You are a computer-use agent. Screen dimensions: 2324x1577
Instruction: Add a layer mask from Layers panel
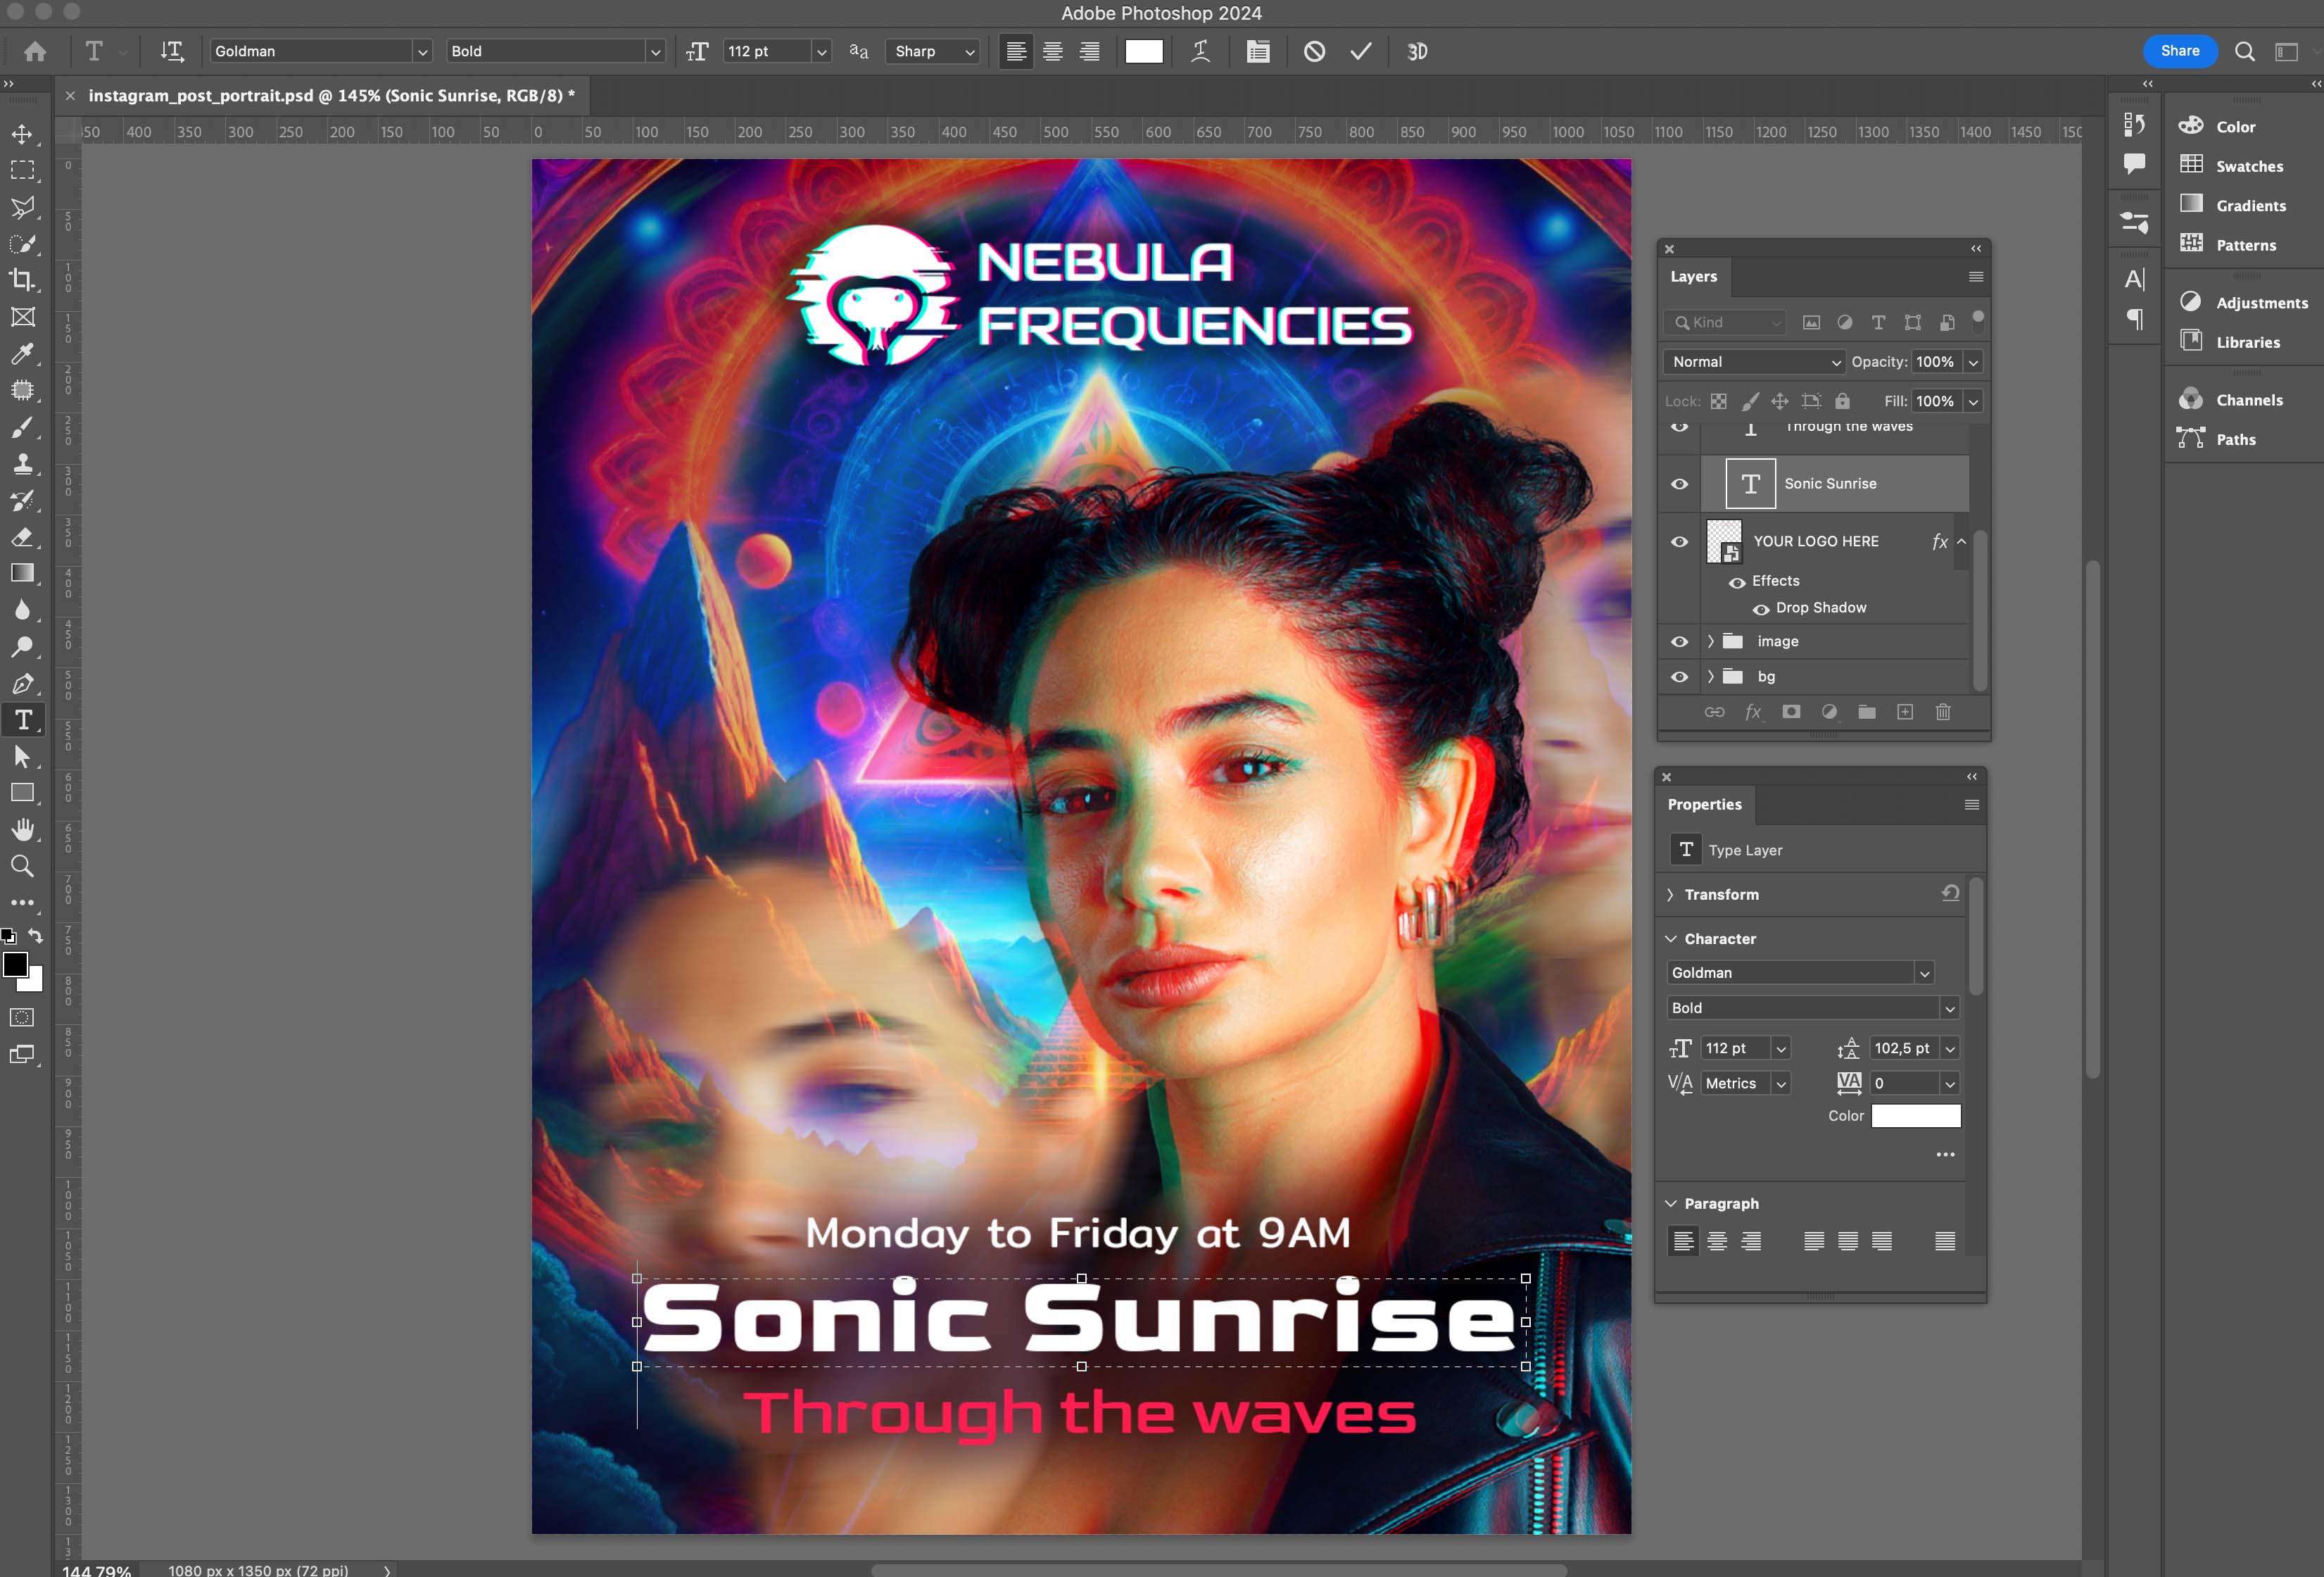[1791, 712]
